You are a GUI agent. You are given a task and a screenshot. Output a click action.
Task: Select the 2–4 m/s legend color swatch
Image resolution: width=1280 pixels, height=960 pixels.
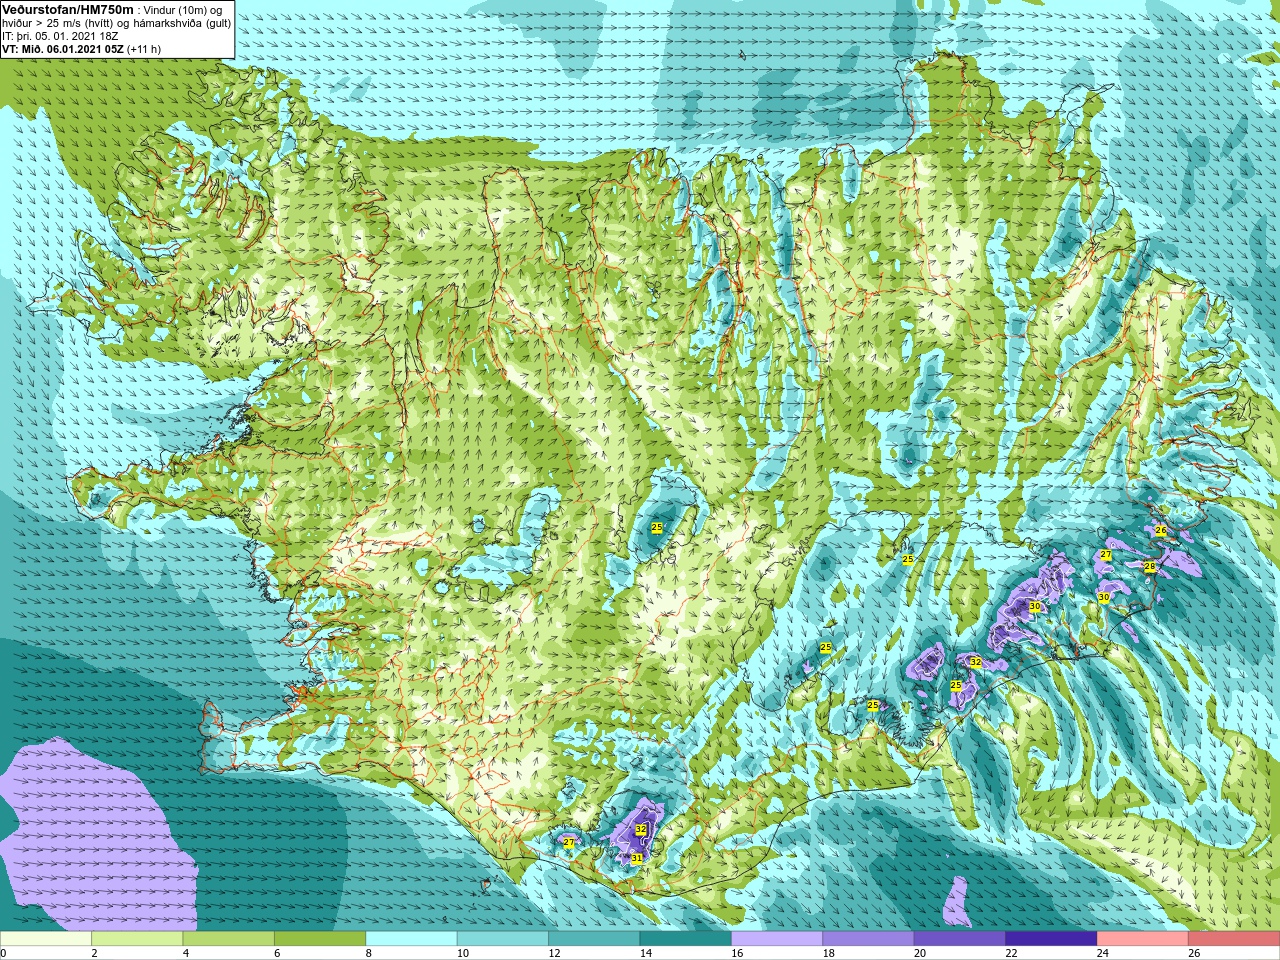coord(137,939)
